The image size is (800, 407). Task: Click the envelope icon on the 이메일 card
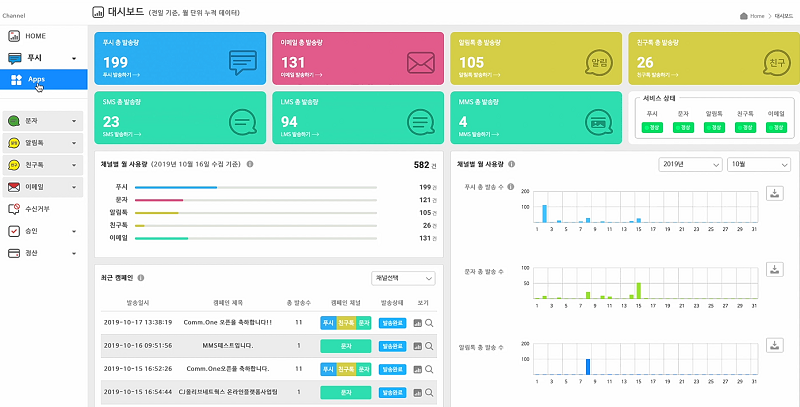pos(420,63)
